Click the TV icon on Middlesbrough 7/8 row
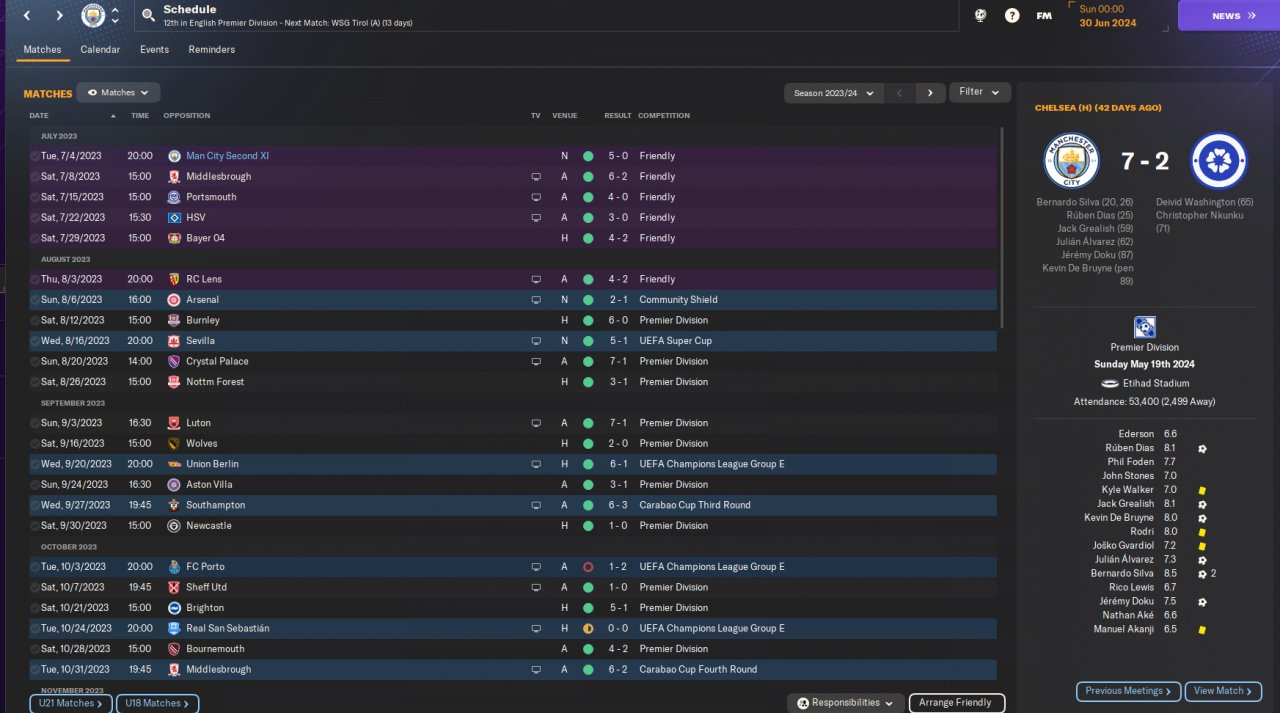Viewport: 1280px width, 713px height. [x=536, y=177]
